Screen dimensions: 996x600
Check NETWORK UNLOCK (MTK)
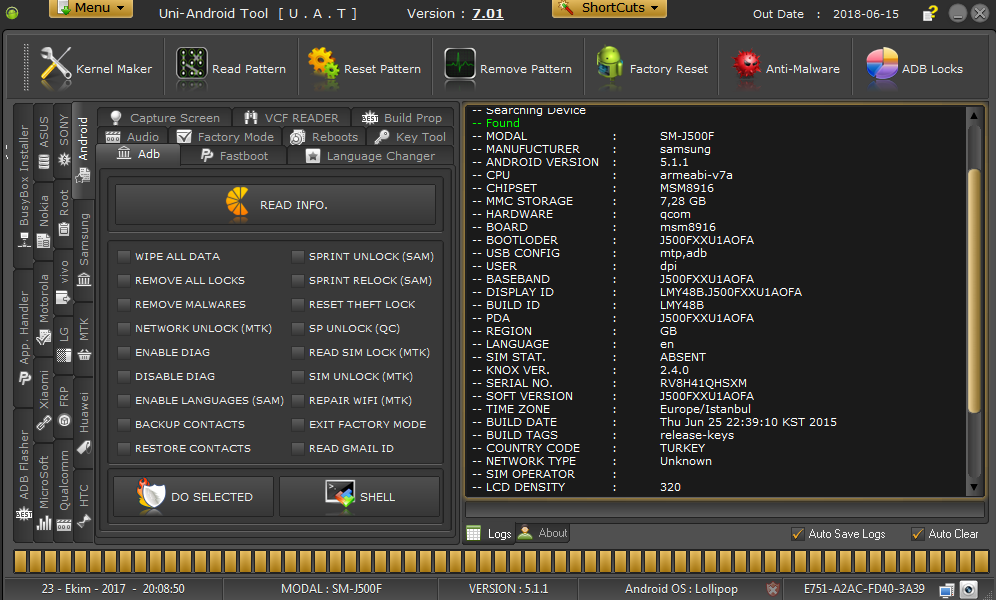click(124, 328)
